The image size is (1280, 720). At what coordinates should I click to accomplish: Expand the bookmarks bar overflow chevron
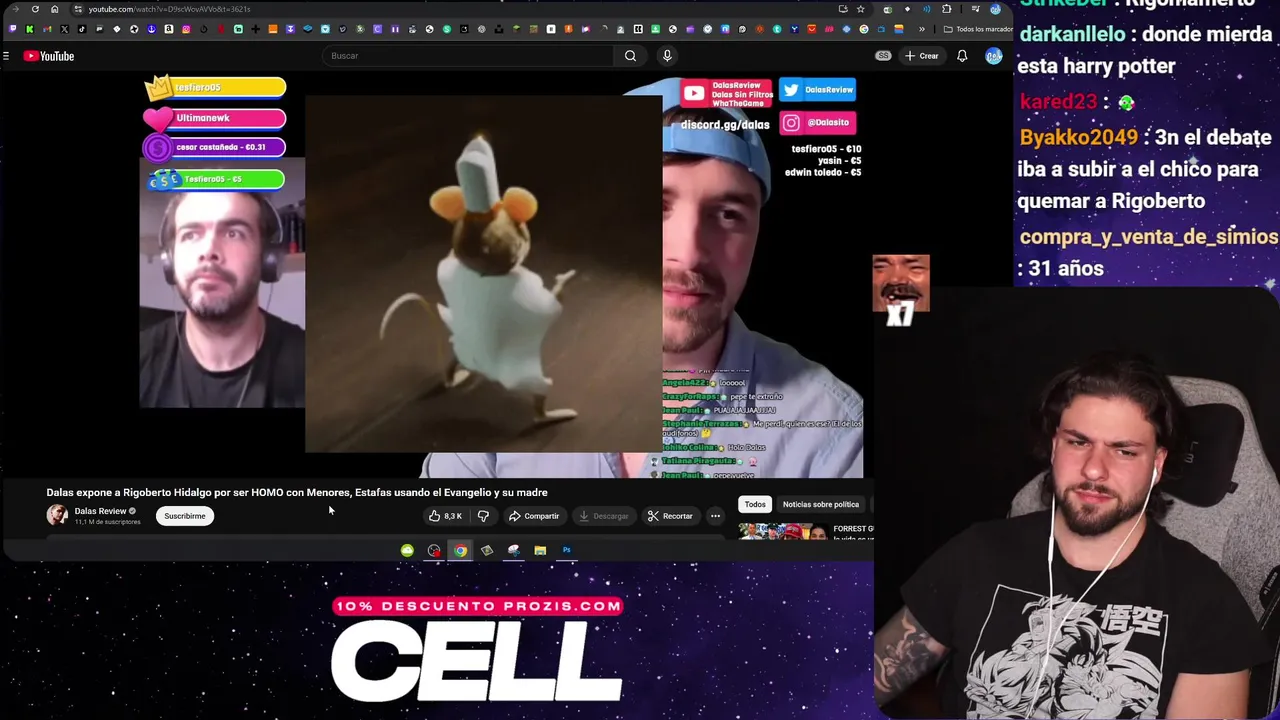(x=921, y=29)
